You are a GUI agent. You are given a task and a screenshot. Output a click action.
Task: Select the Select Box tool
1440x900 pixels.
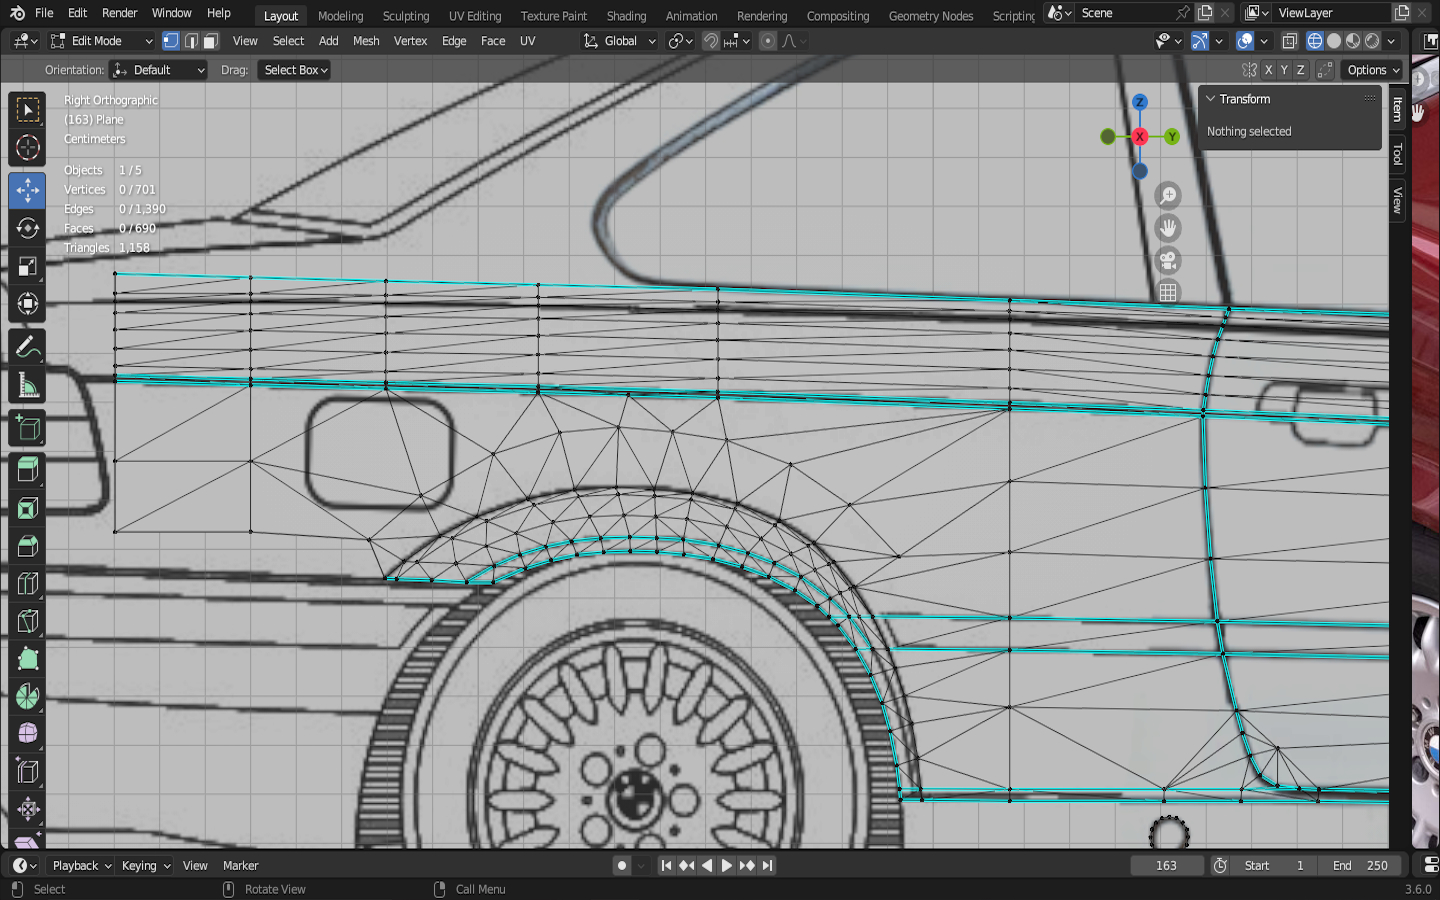coord(28,110)
